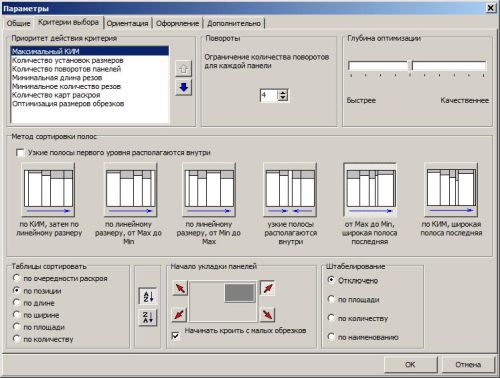Choose sorting 'узкие полосы располагаются внутри' thumbnail
This screenshot has height=378, width=500.
(290, 190)
